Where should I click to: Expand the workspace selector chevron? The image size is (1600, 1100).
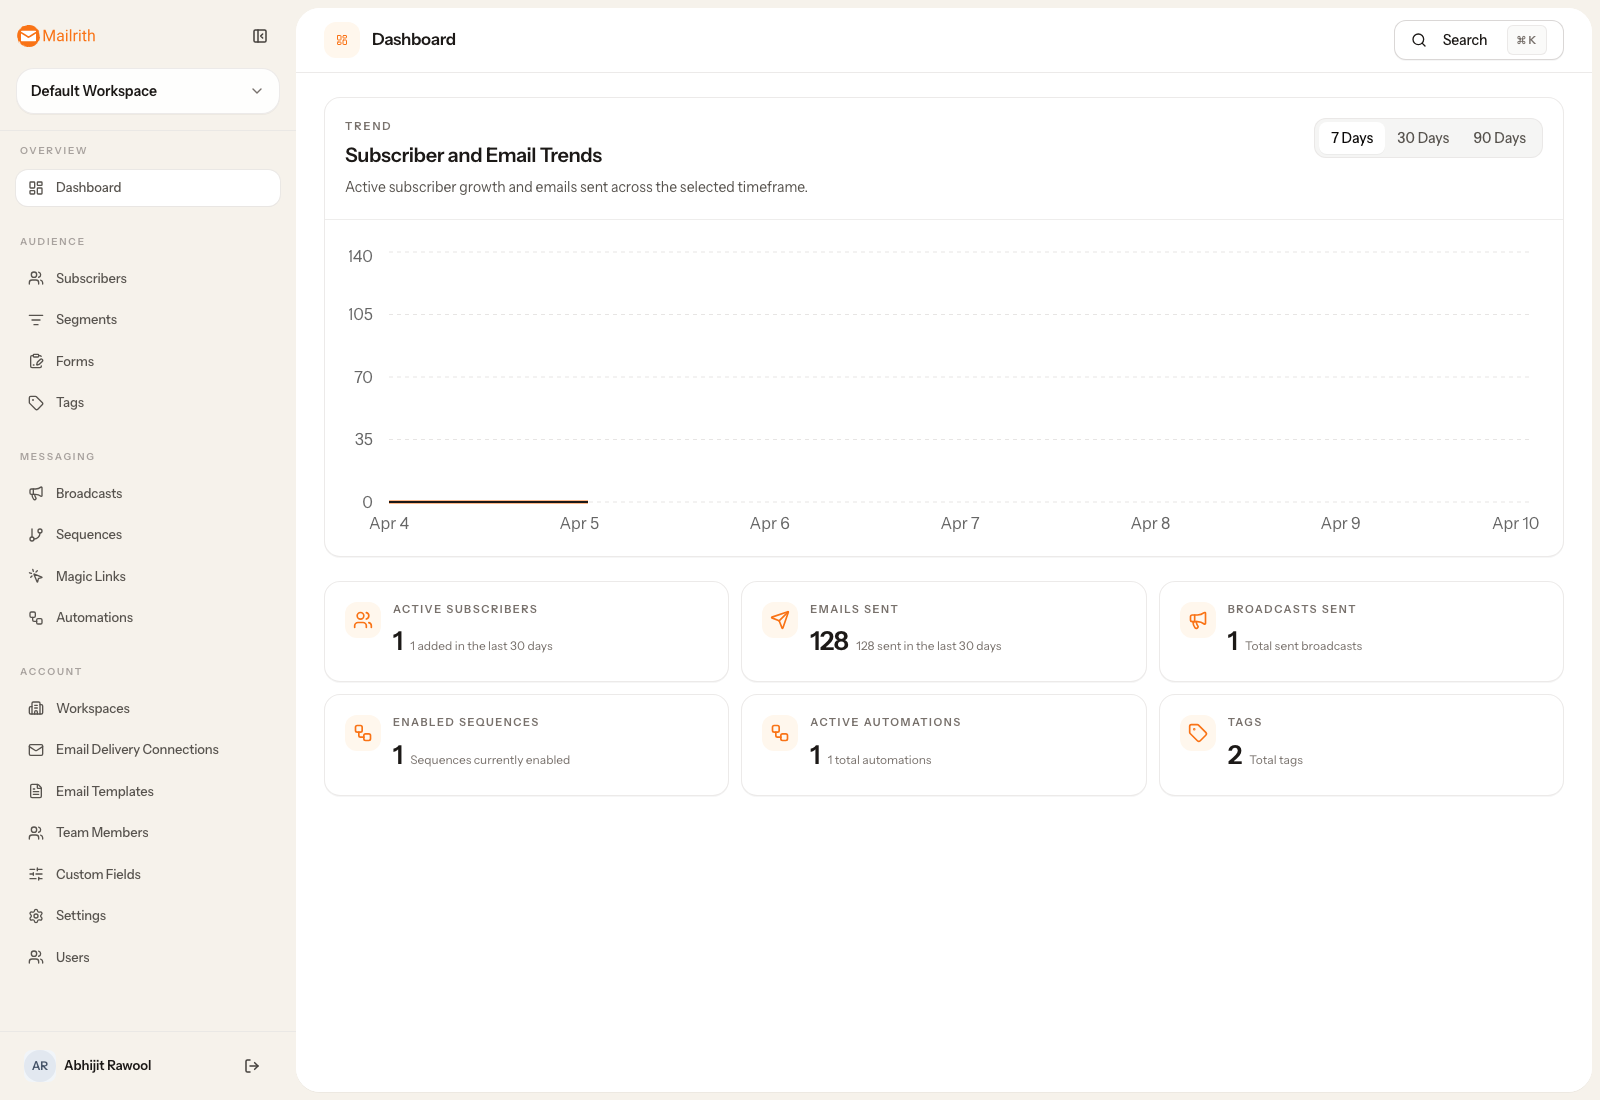257,91
